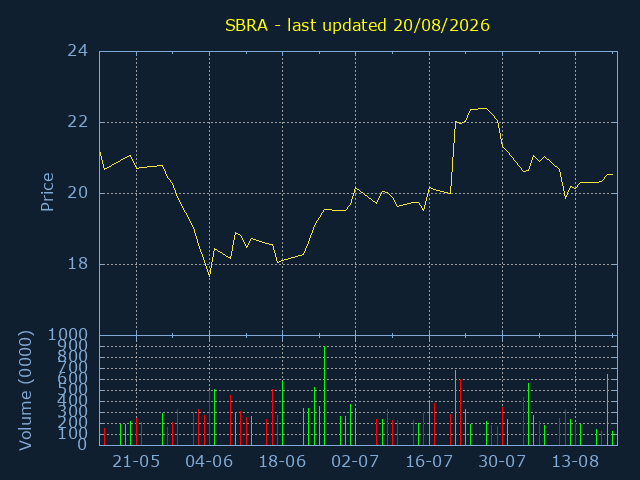This screenshot has height=480, width=640.
Task: Click the 02-07 date axis label
Action: (x=355, y=462)
